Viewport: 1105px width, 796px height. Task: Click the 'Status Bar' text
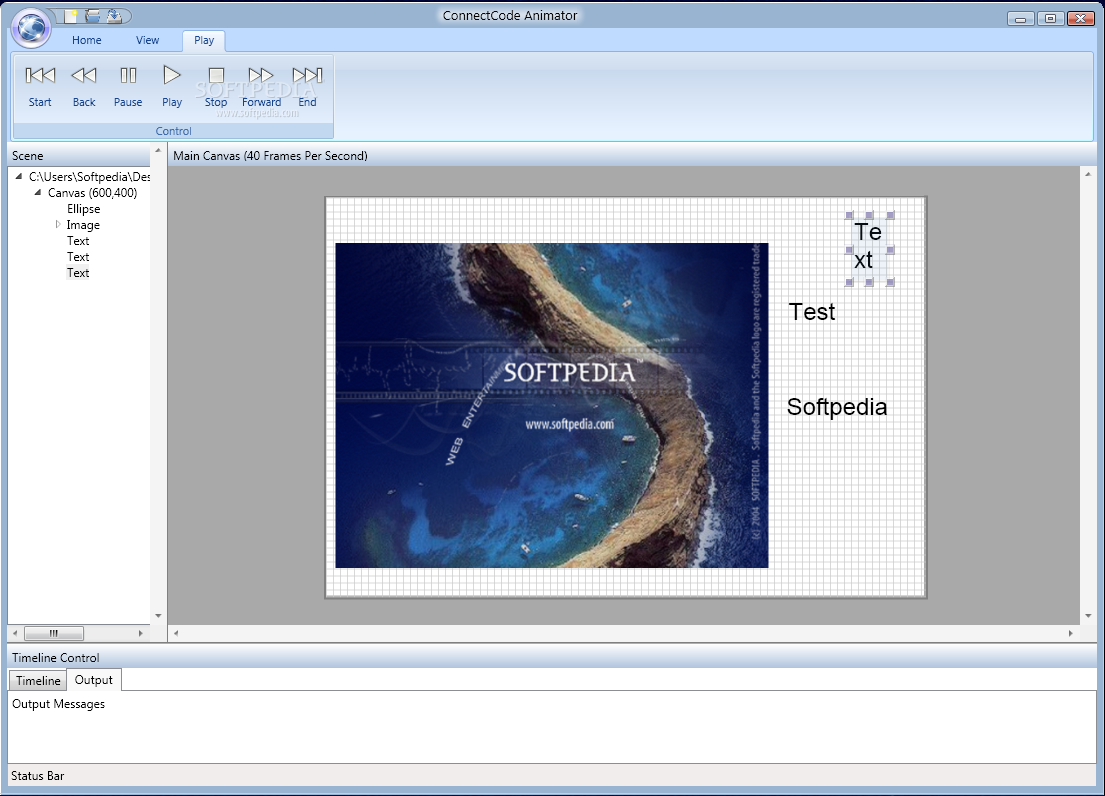[x=37, y=776]
